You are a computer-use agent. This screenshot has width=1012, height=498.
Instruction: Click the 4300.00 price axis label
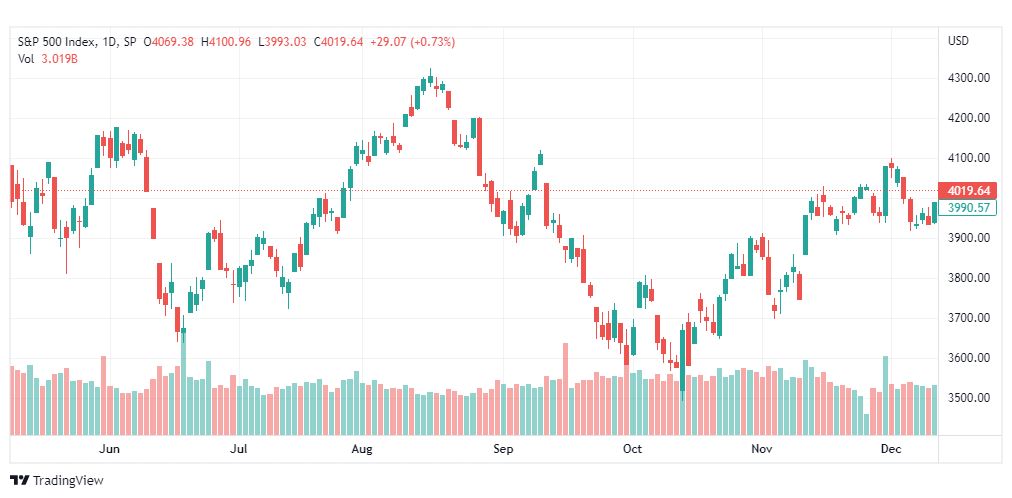[969, 78]
